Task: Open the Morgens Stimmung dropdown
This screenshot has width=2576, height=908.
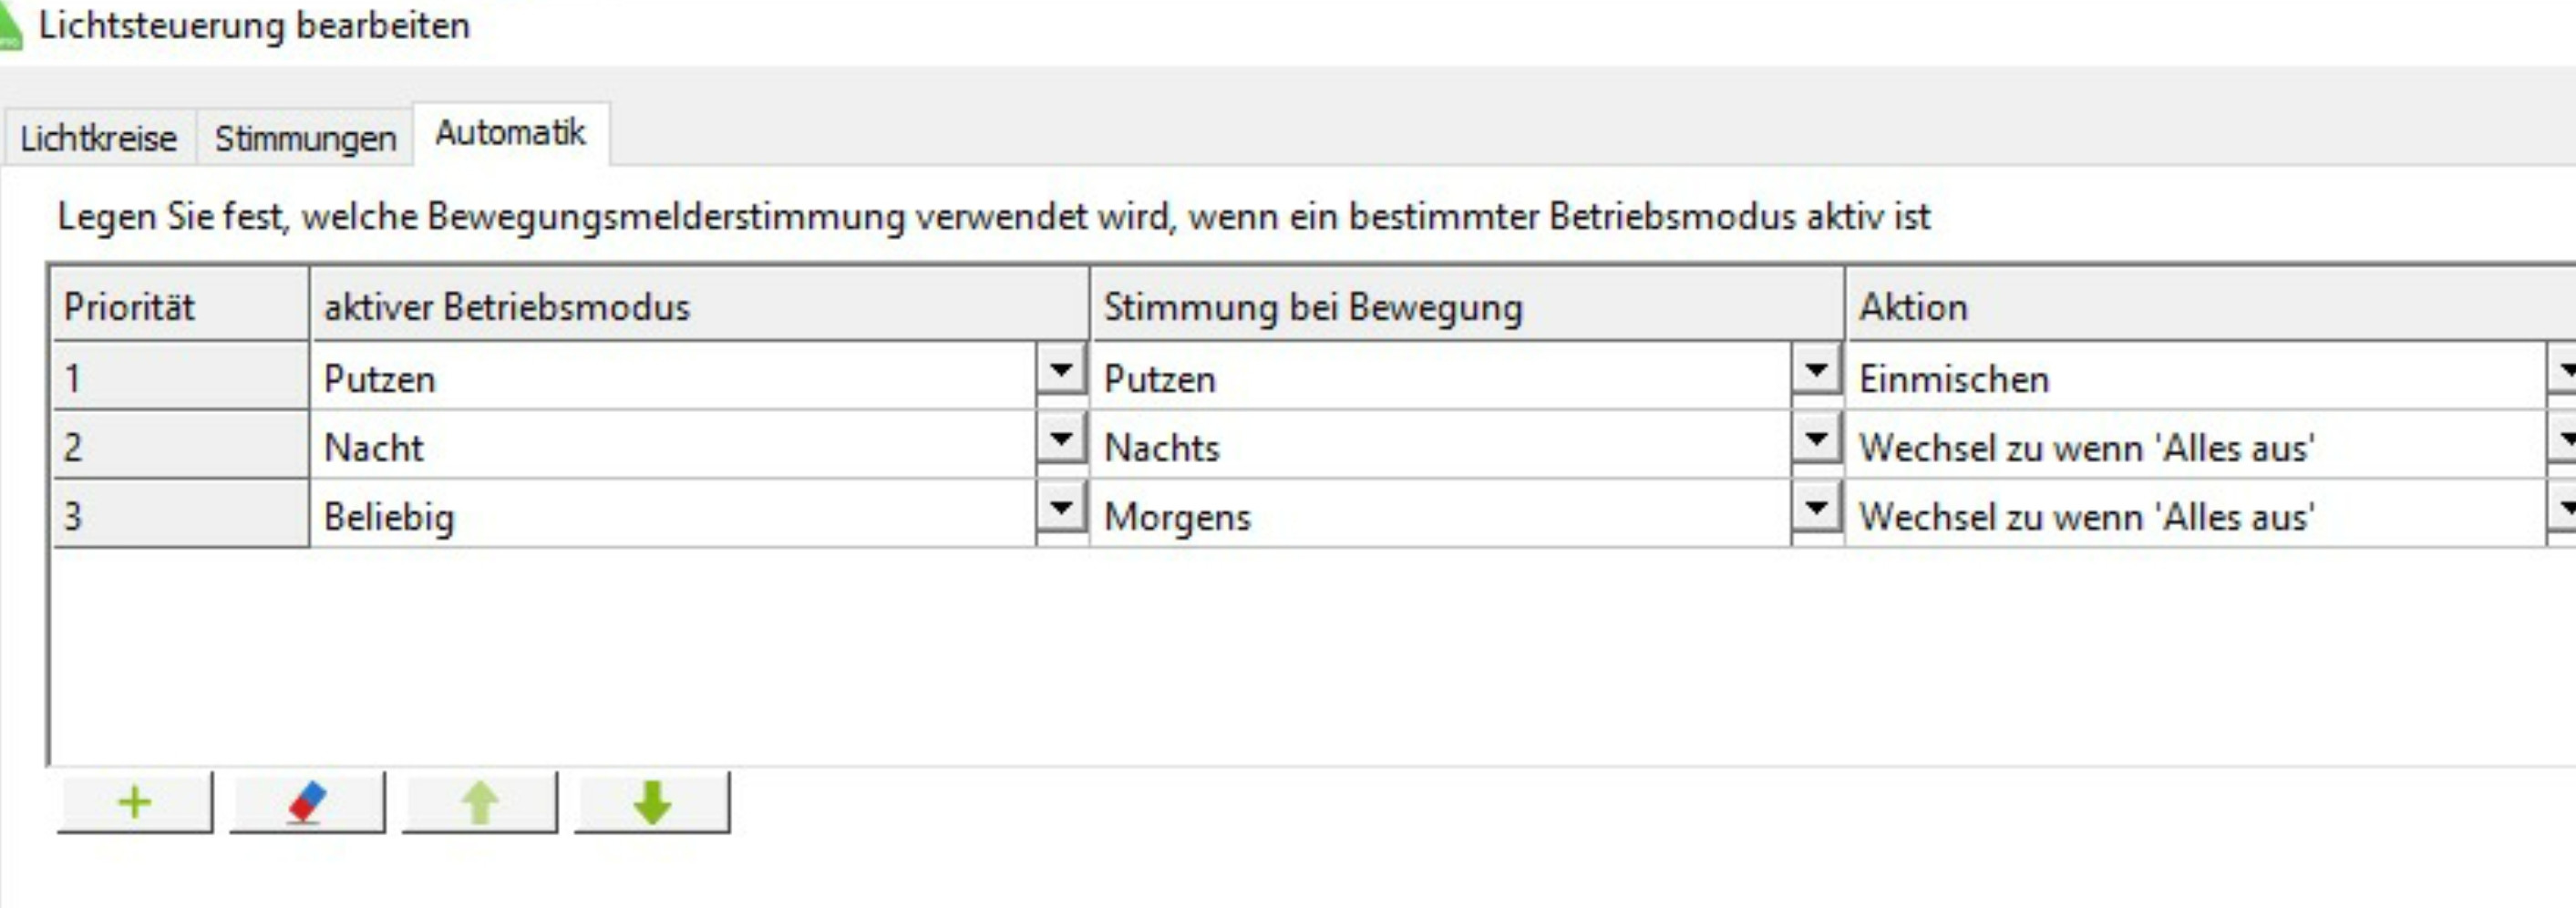Action: 1816,510
